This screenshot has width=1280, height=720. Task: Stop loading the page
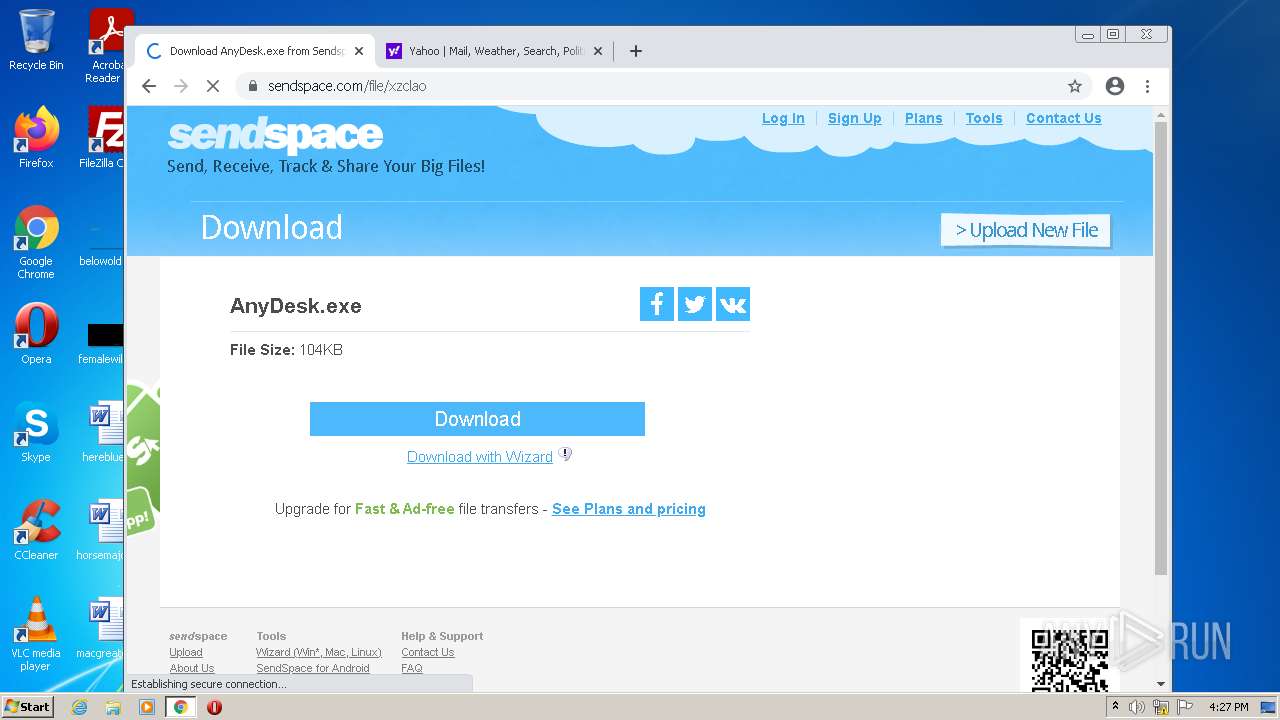click(x=212, y=86)
